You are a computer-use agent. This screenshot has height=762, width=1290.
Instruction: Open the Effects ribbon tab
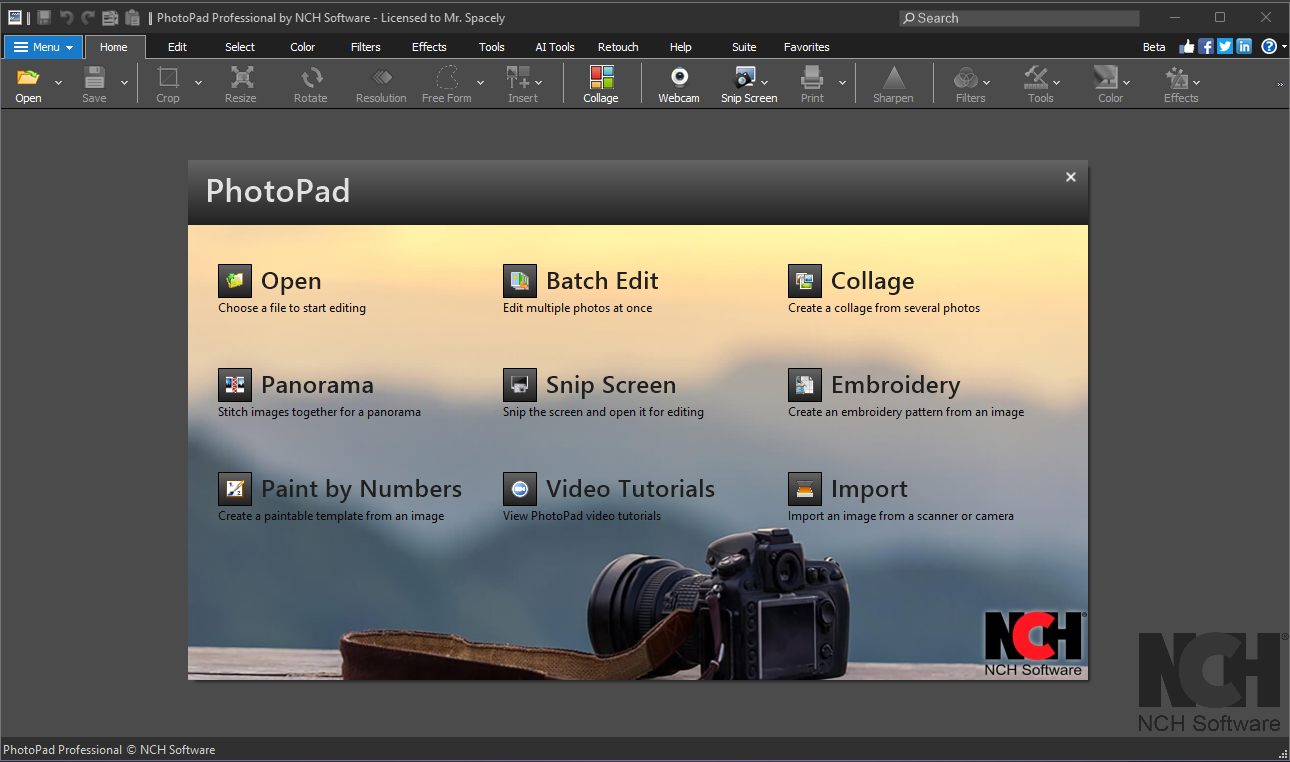pos(429,47)
